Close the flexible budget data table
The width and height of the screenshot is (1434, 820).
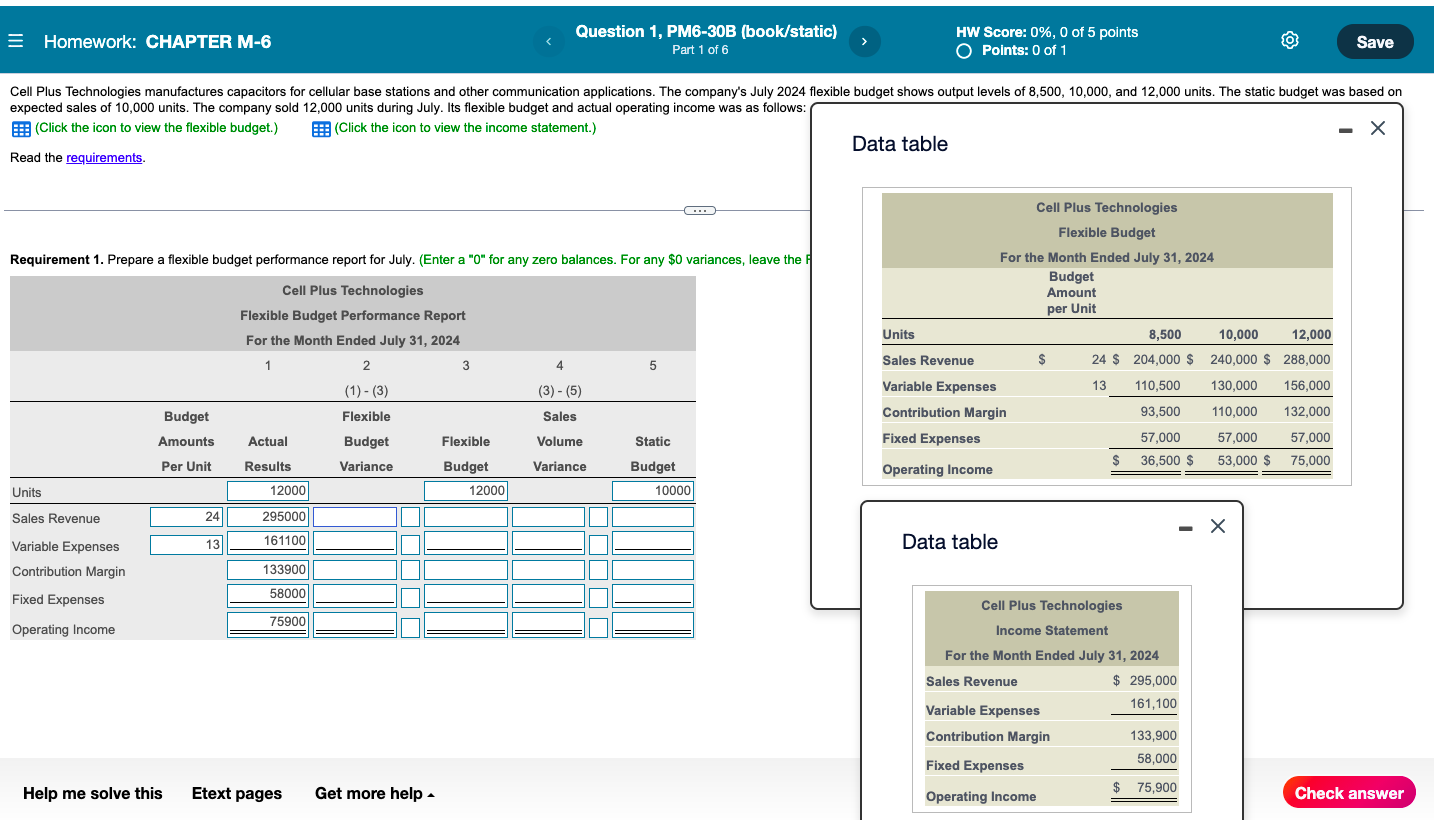click(x=1378, y=128)
